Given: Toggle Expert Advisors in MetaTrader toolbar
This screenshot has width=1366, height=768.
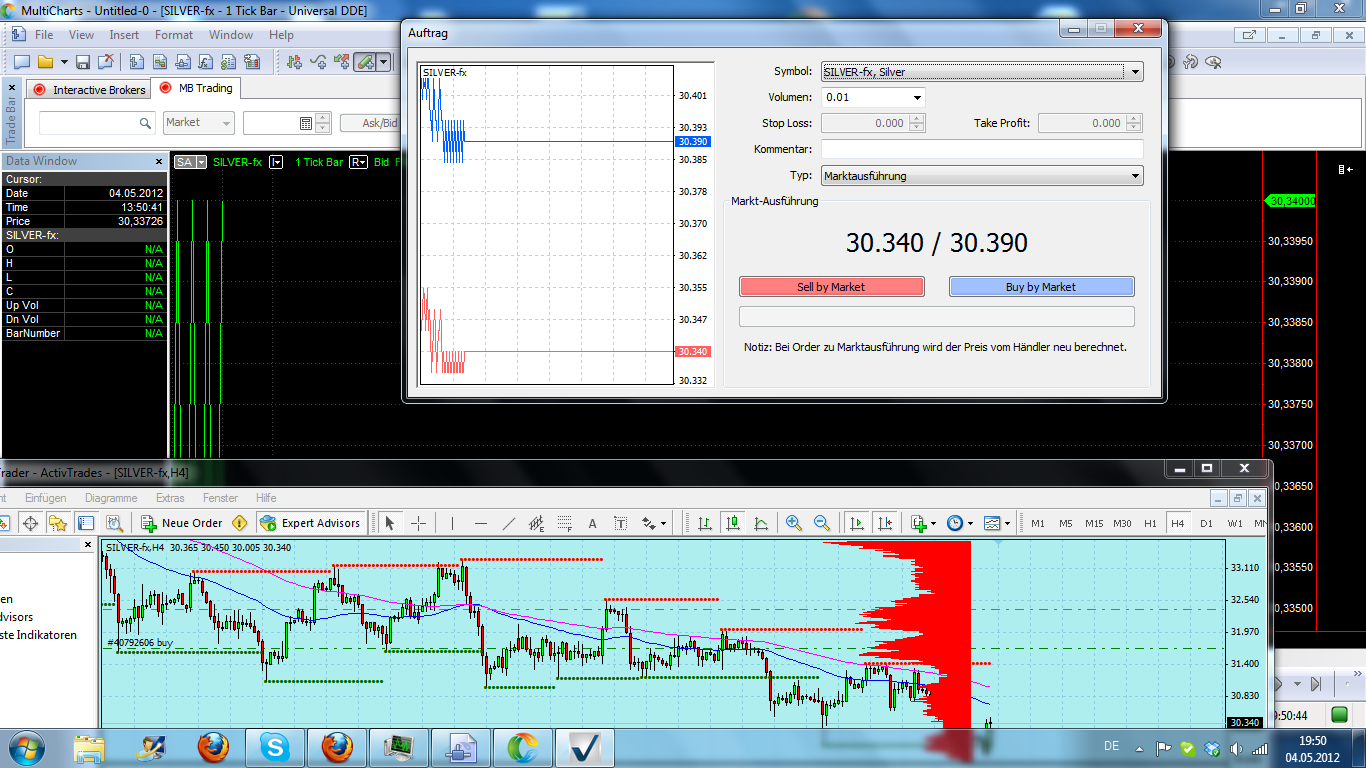Looking at the screenshot, I should pos(309,523).
